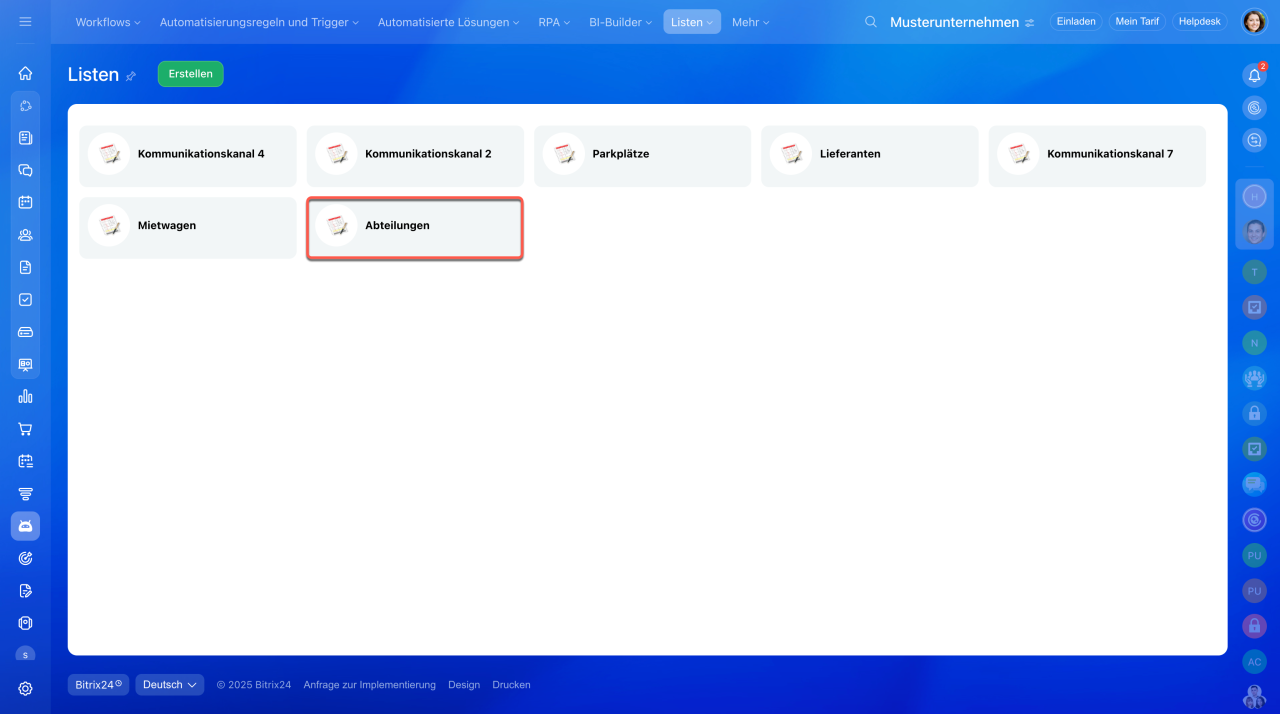
Task: Open the calendar icon in left sidebar
Action: pos(25,202)
